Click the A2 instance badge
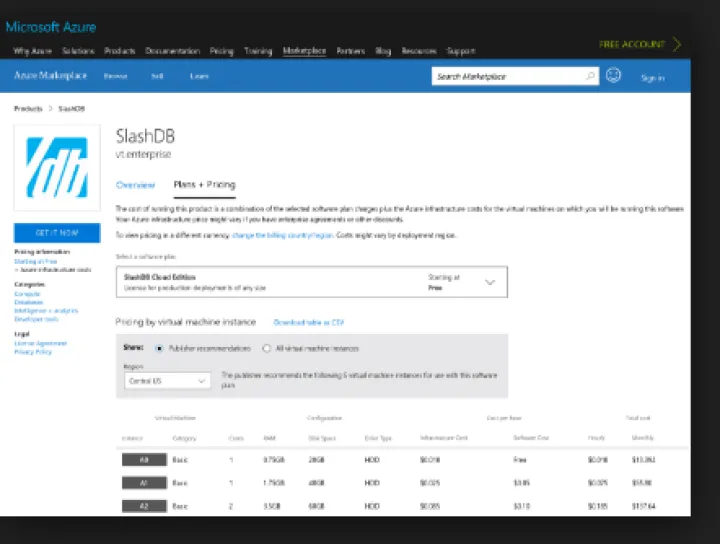 click(144, 506)
